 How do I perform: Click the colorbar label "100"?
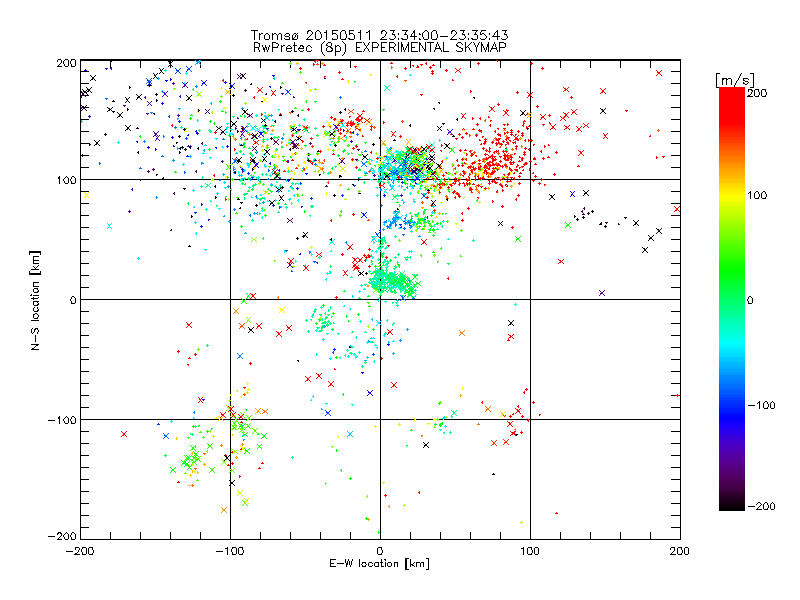(x=757, y=195)
